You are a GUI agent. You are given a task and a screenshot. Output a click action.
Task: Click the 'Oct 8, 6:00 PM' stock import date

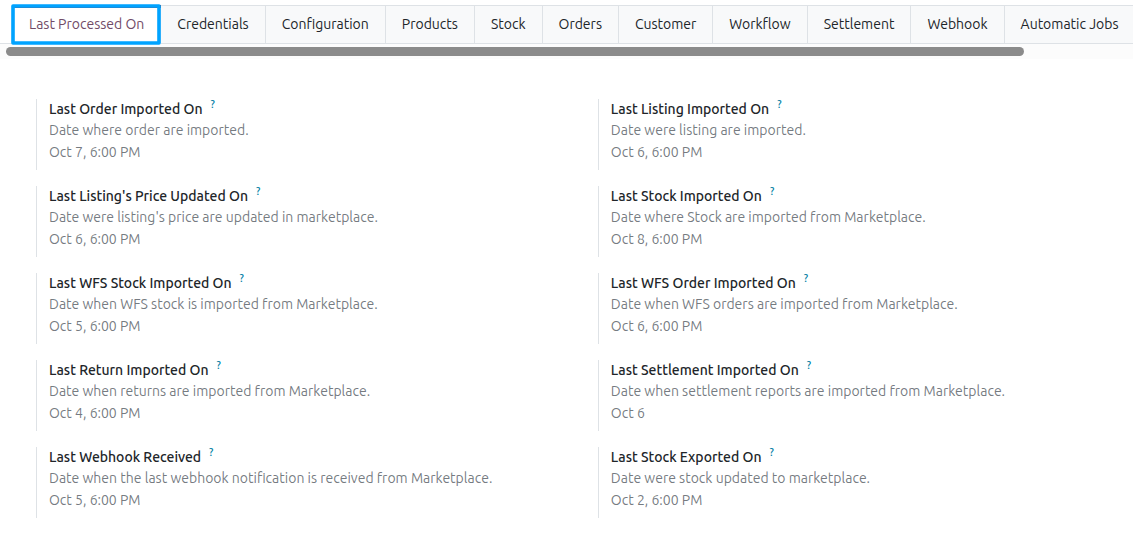656,239
